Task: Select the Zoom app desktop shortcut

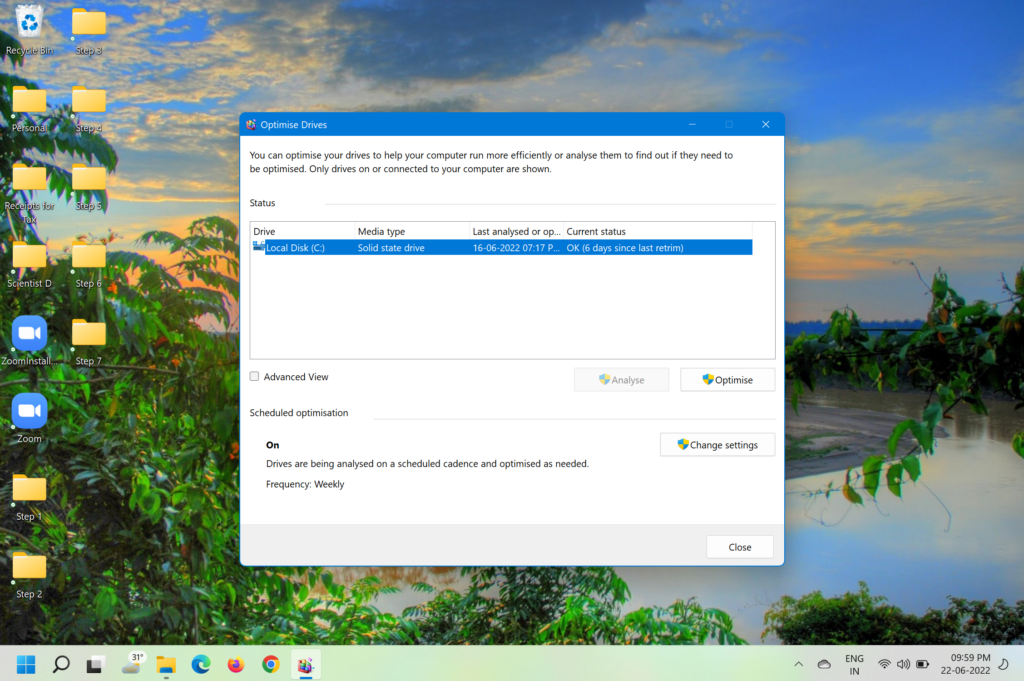Action: pos(29,418)
